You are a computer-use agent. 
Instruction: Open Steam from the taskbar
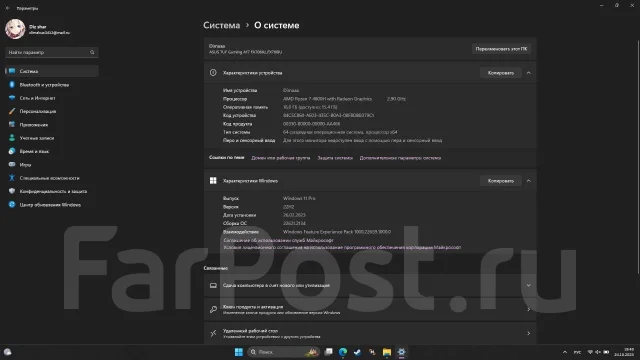tap(358, 352)
